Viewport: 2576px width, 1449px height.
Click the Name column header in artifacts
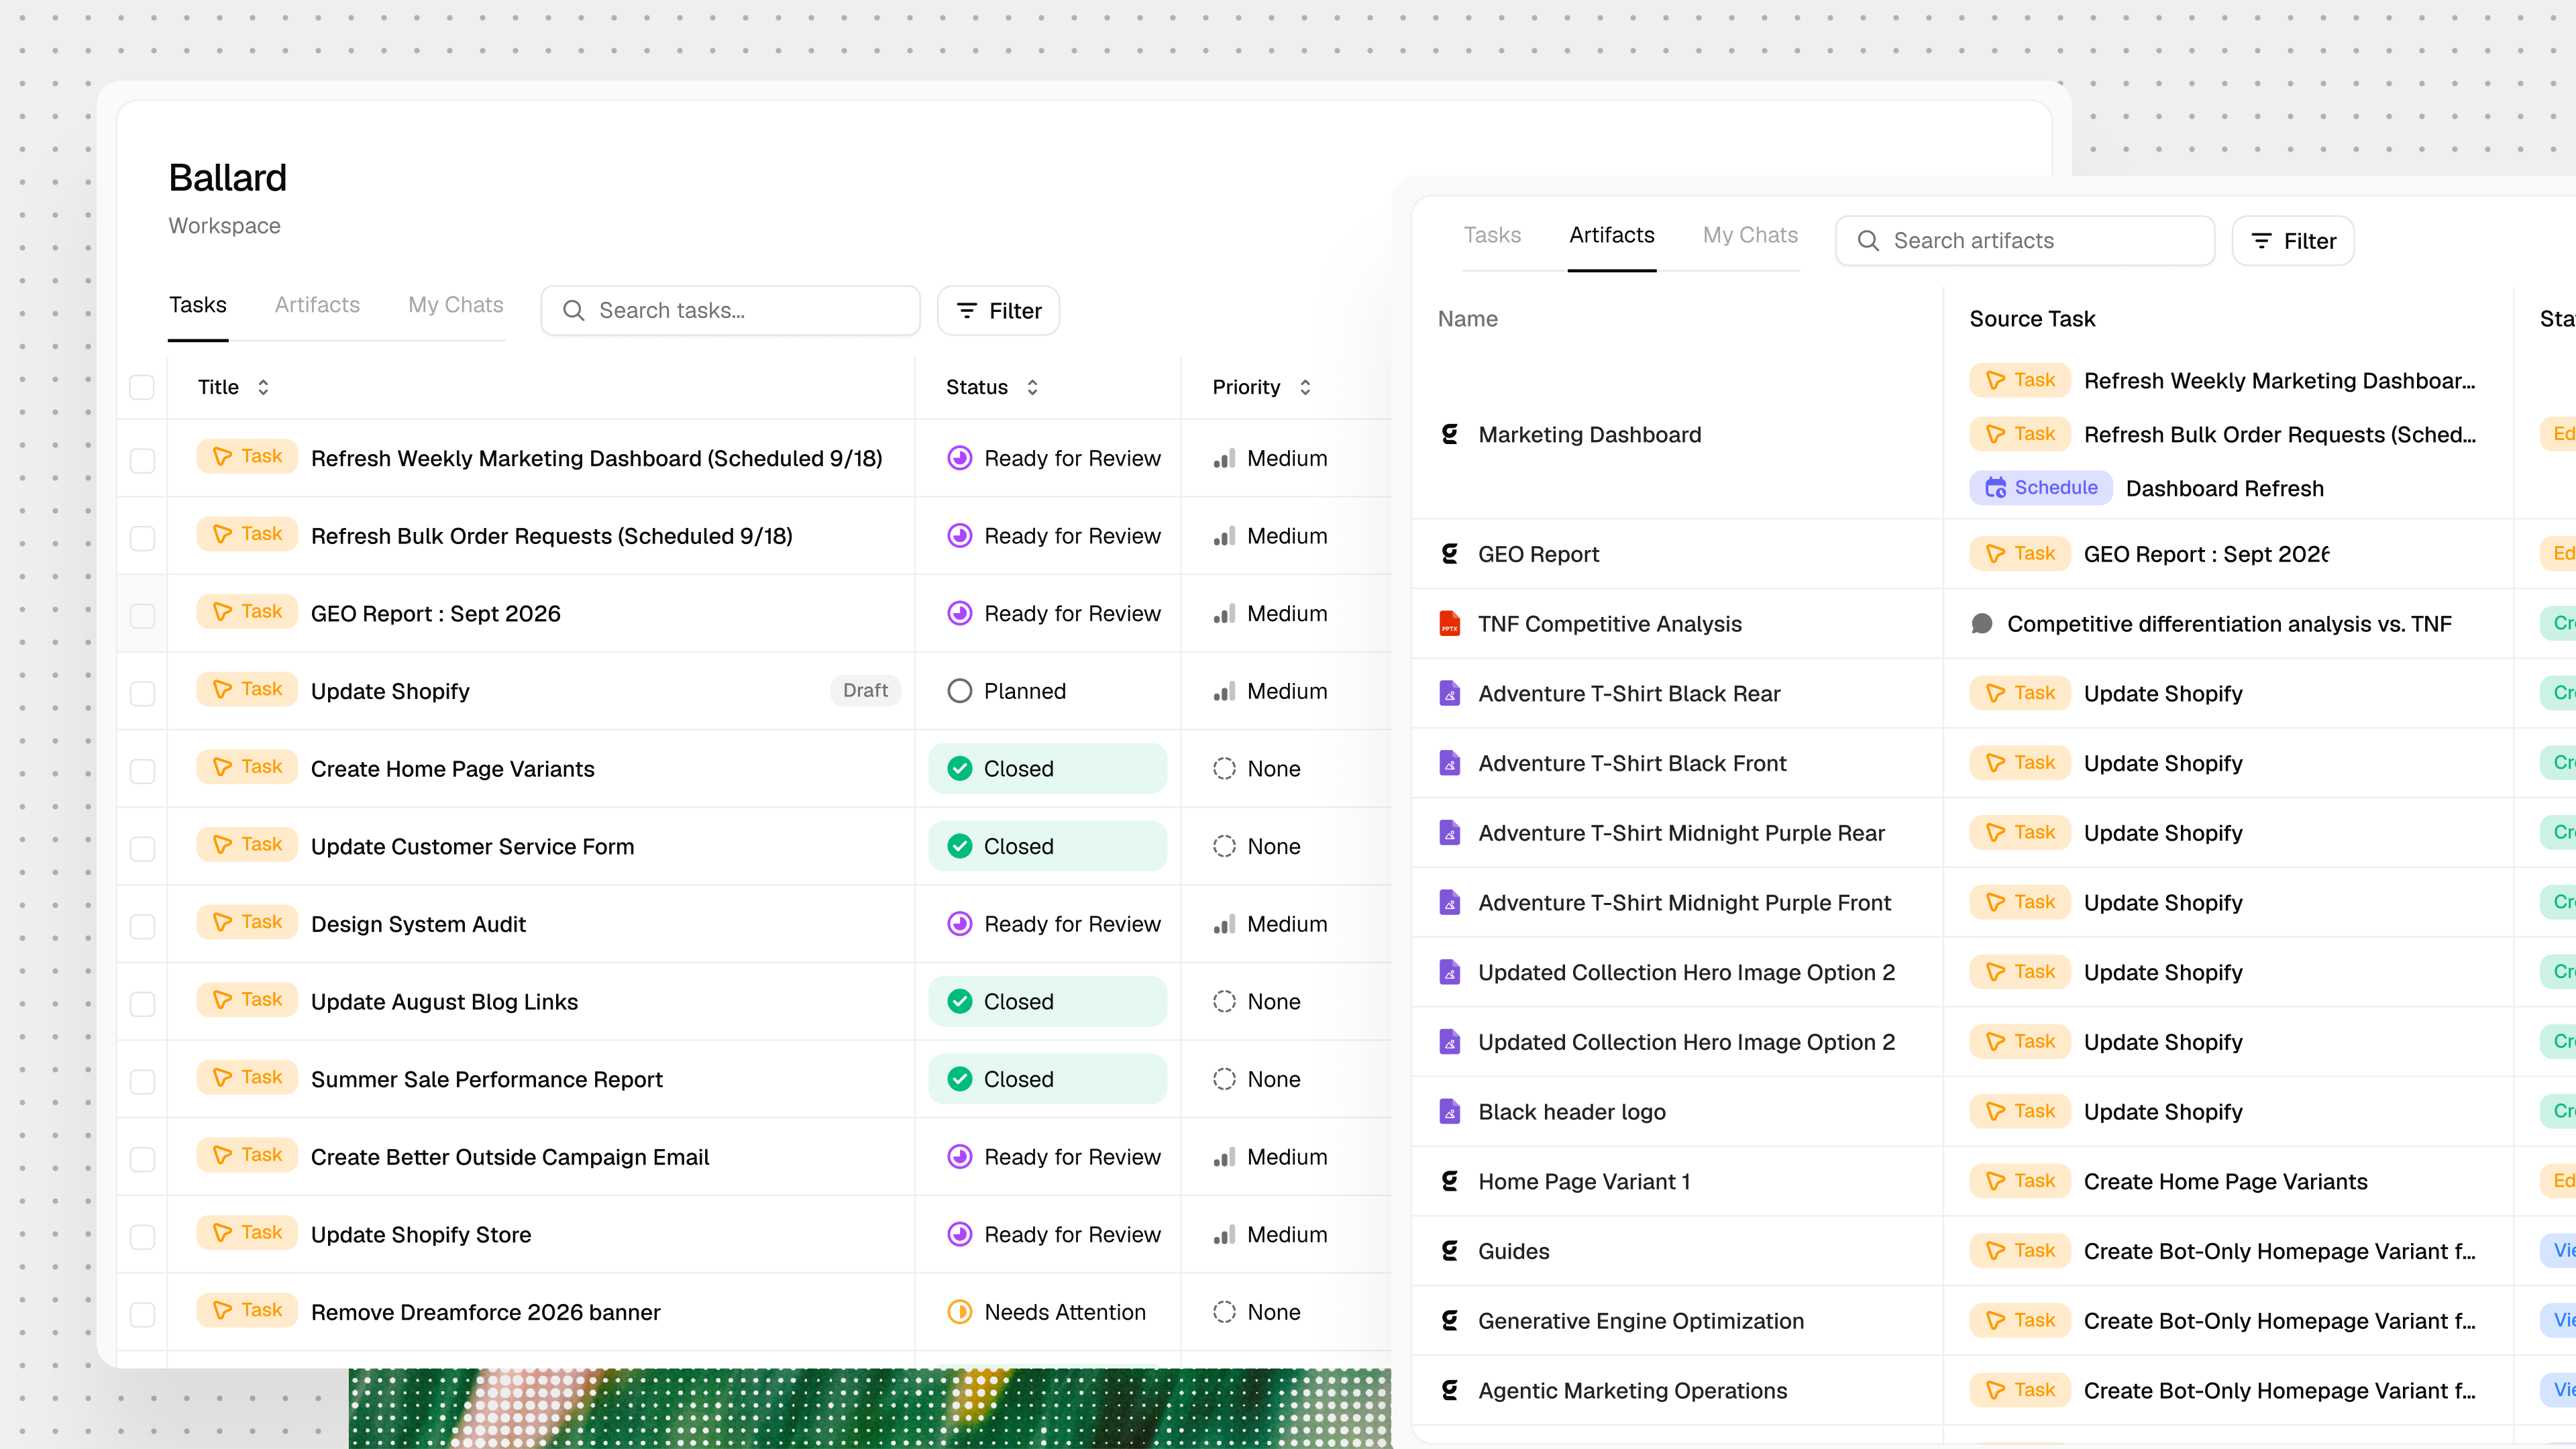point(1468,319)
